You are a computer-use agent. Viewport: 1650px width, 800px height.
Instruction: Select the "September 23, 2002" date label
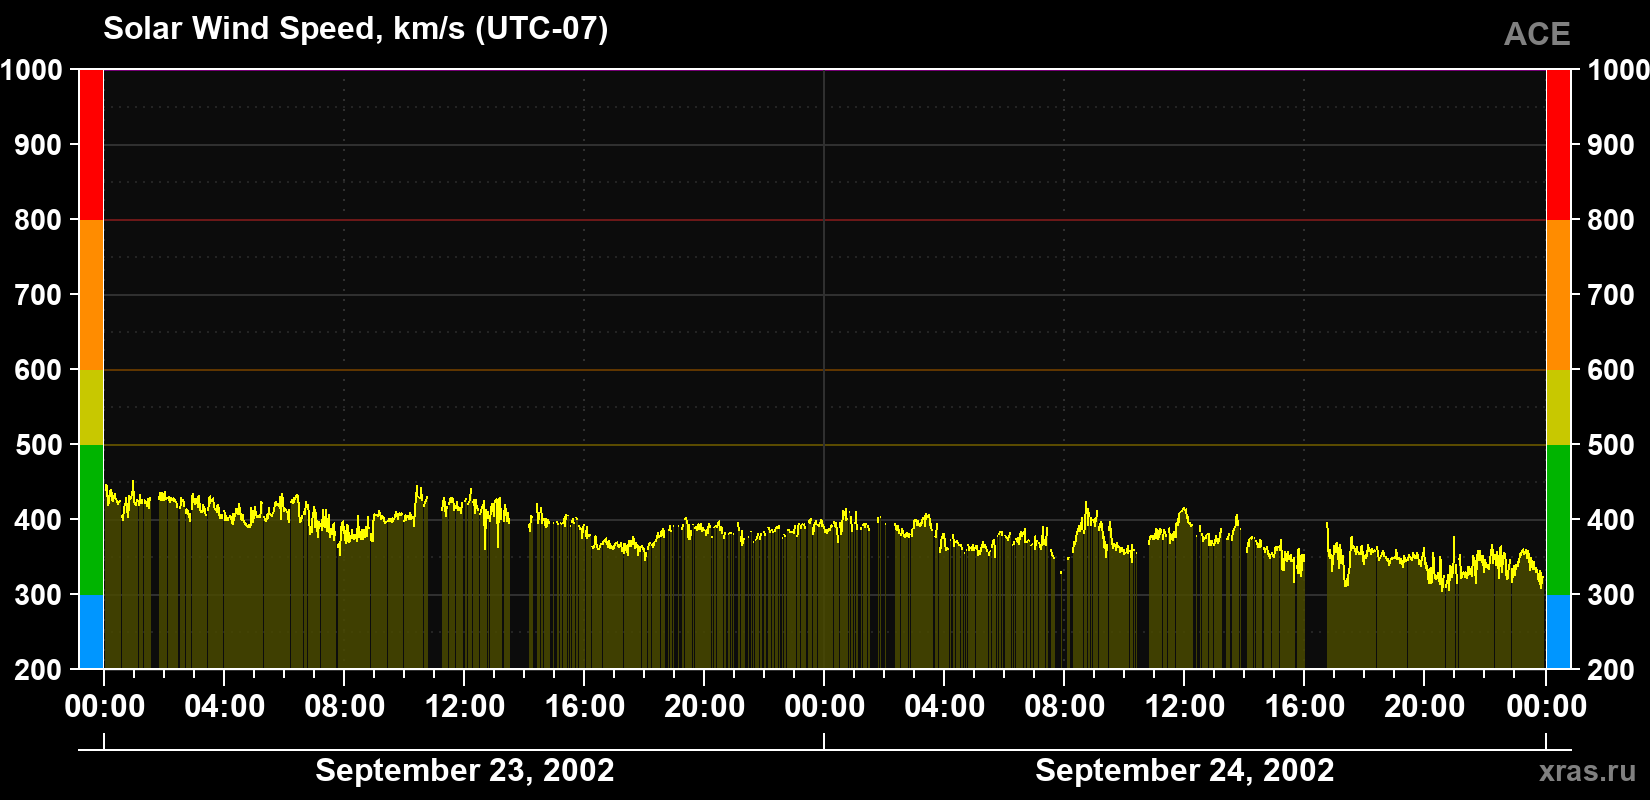click(464, 771)
